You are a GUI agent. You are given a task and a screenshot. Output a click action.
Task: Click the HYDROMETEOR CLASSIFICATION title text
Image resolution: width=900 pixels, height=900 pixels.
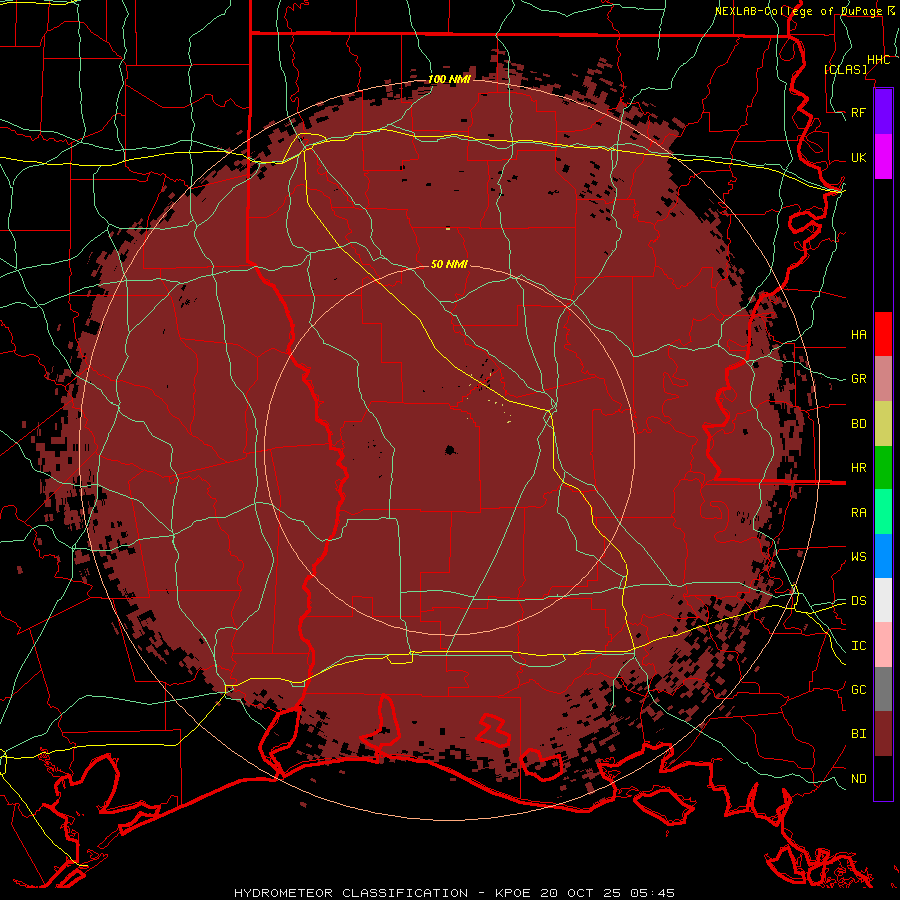351,893
